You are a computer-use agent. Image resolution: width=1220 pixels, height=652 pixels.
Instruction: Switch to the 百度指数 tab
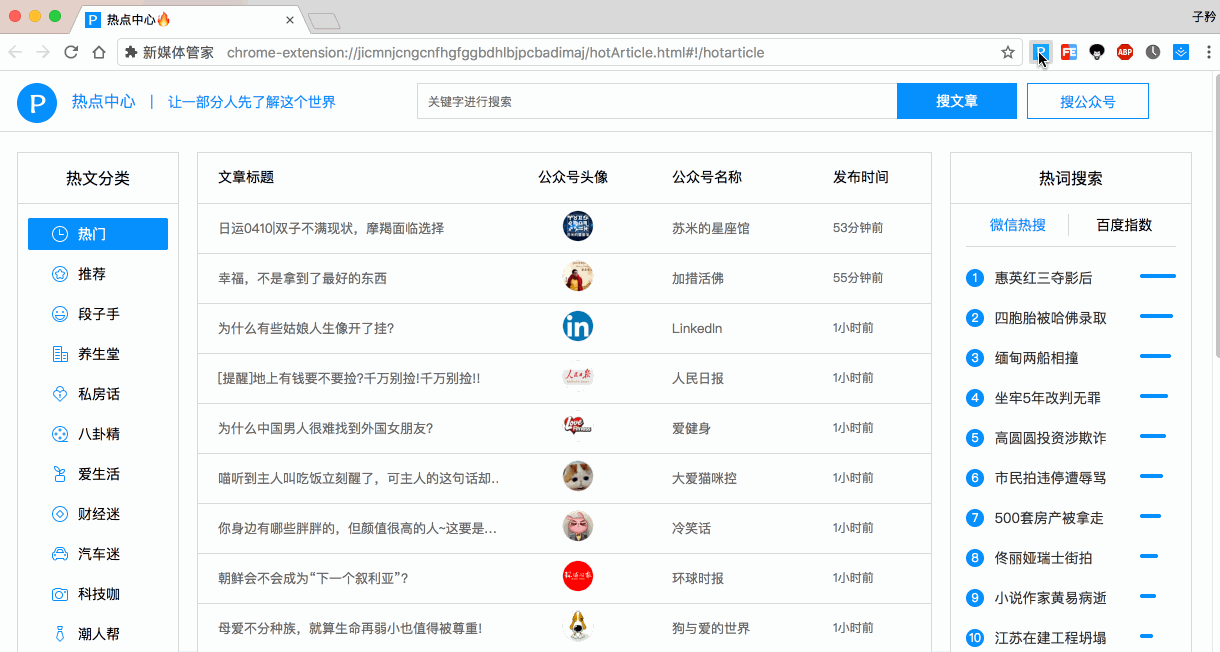[1124, 225]
